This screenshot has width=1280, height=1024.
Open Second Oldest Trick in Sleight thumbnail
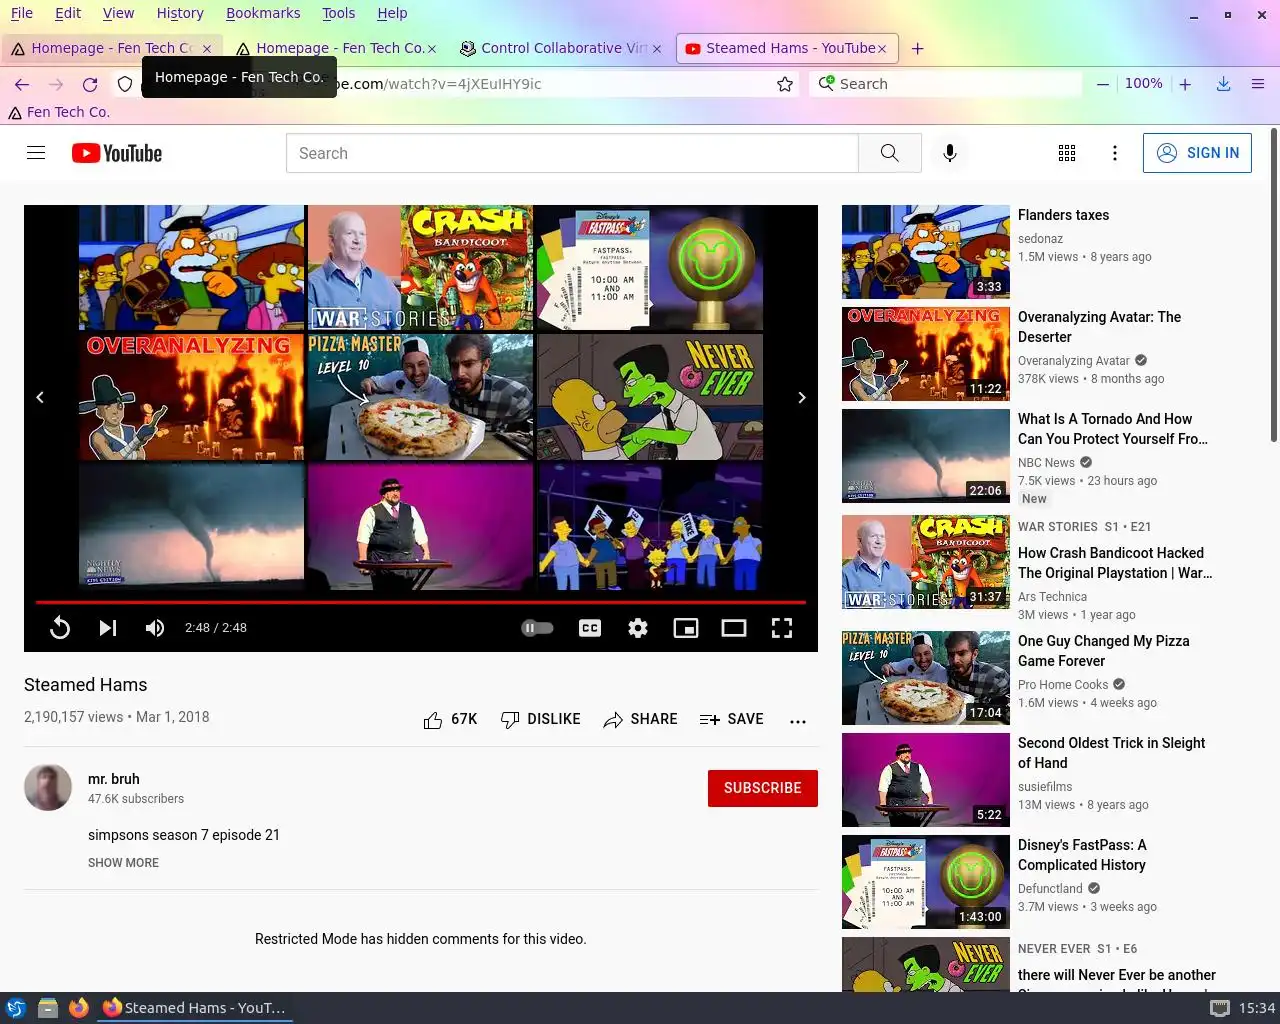click(x=926, y=780)
